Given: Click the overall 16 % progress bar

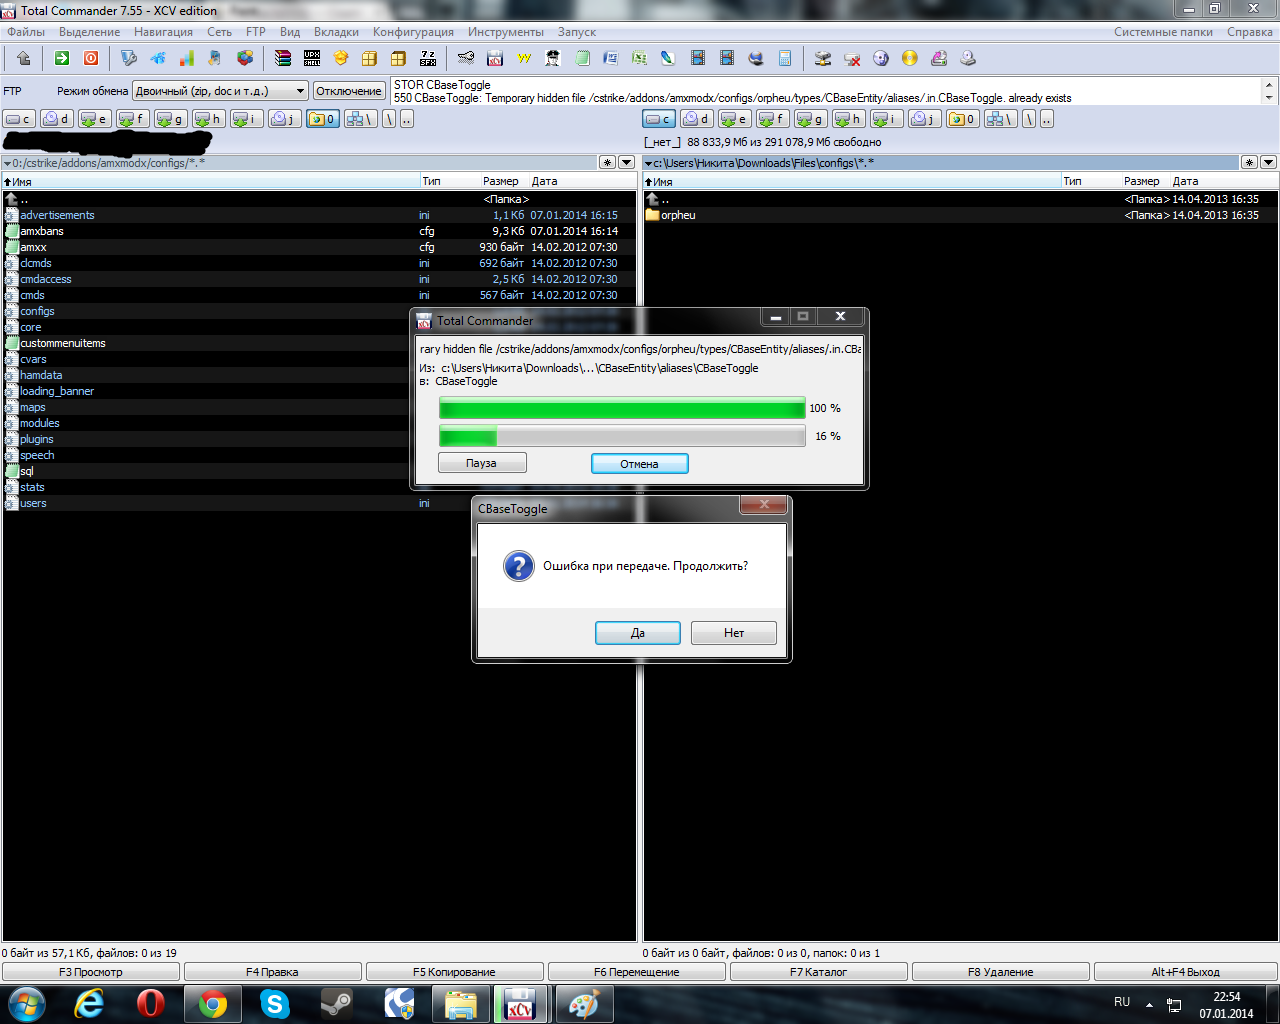Looking at the screenshot, I should pos(622,436).
